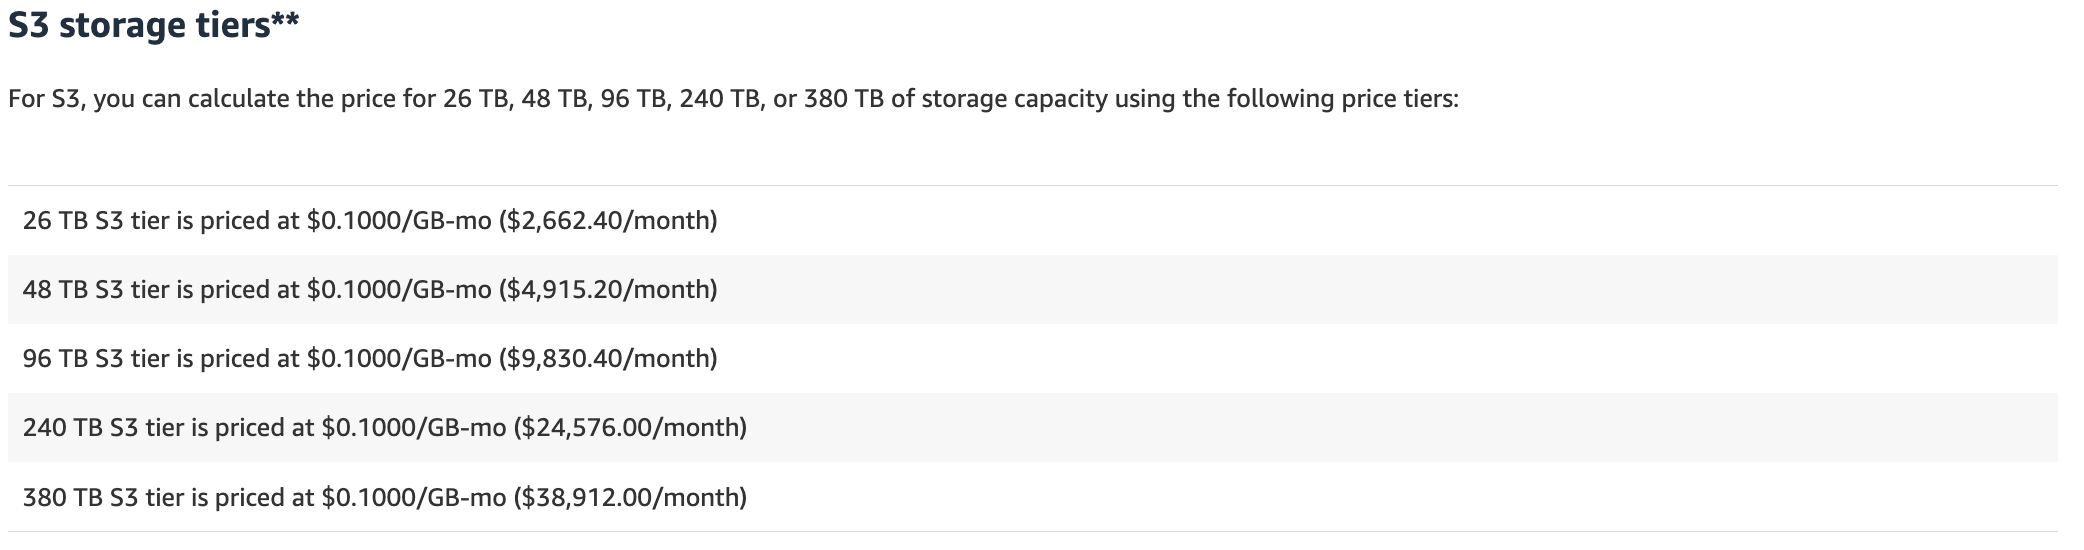
Task: Select the 48 TB S3 tier row
Action: tap(1032, 289)
